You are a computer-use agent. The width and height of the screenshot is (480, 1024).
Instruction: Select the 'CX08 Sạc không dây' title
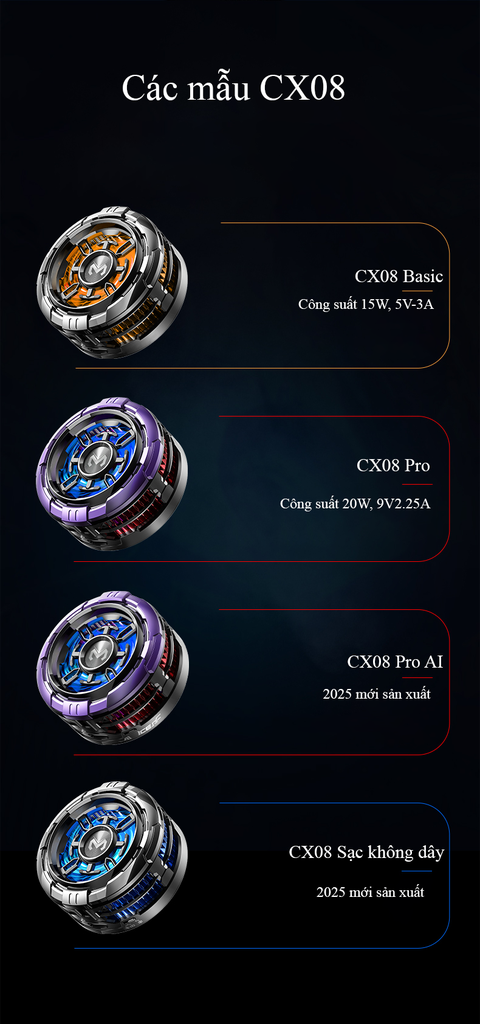click(366, 853)
